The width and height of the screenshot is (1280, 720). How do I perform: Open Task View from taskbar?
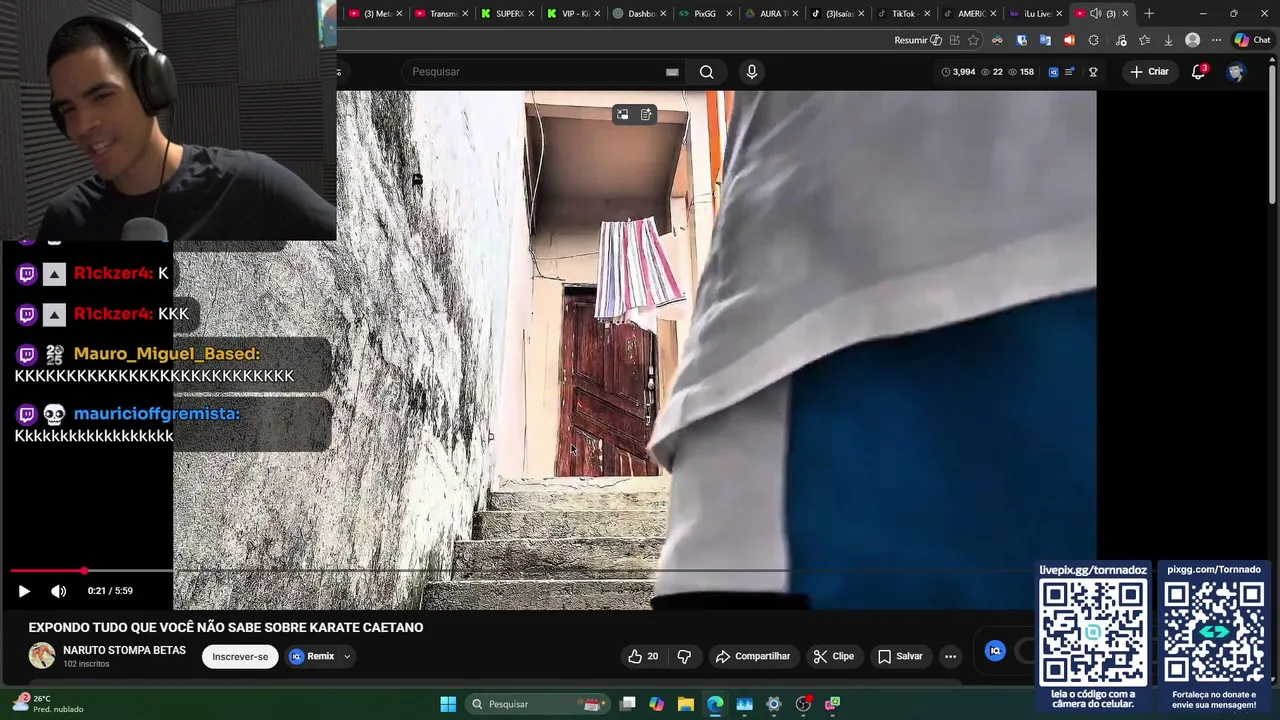tap(627, 704)
